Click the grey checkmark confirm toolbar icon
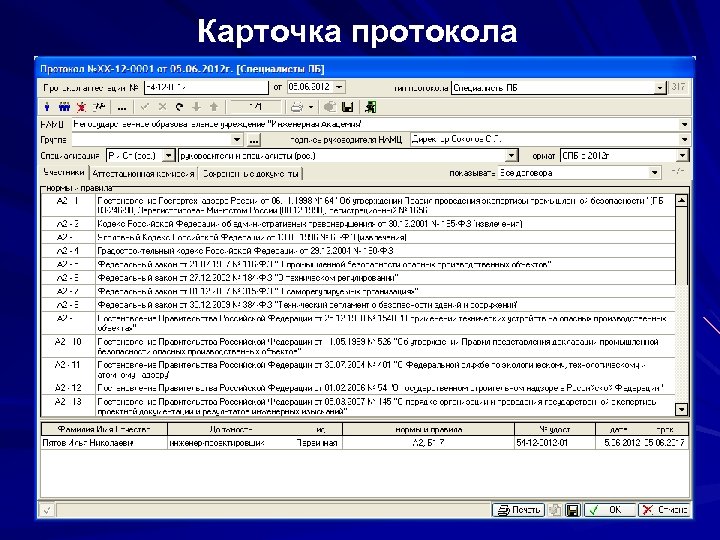 145,107
